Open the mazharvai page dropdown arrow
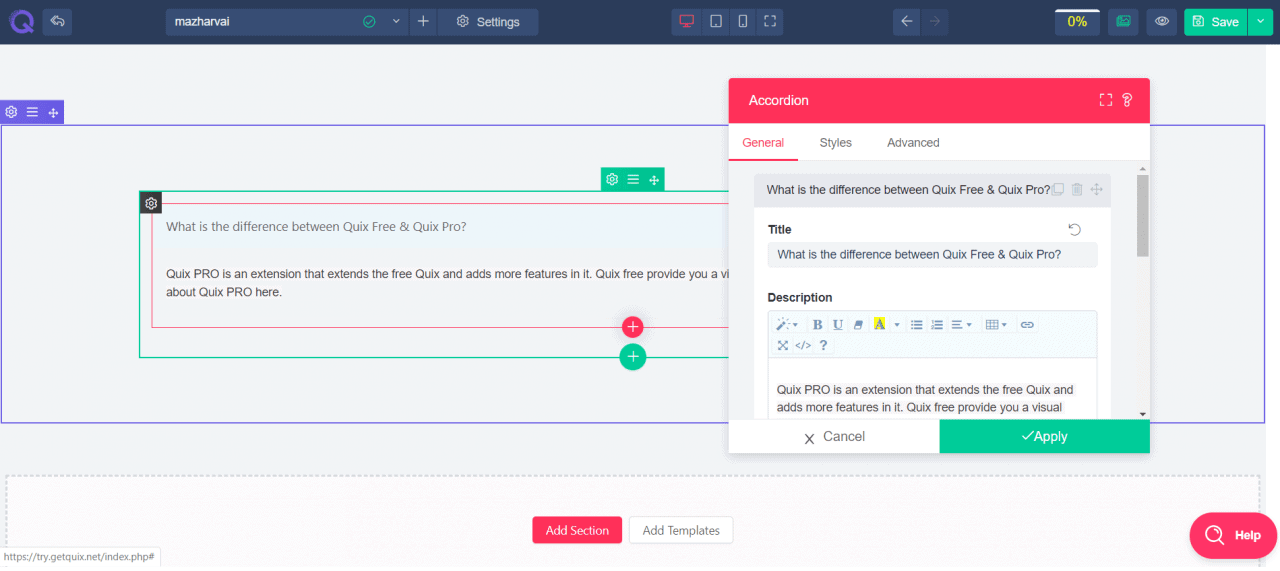 click(x=396, y=21)
